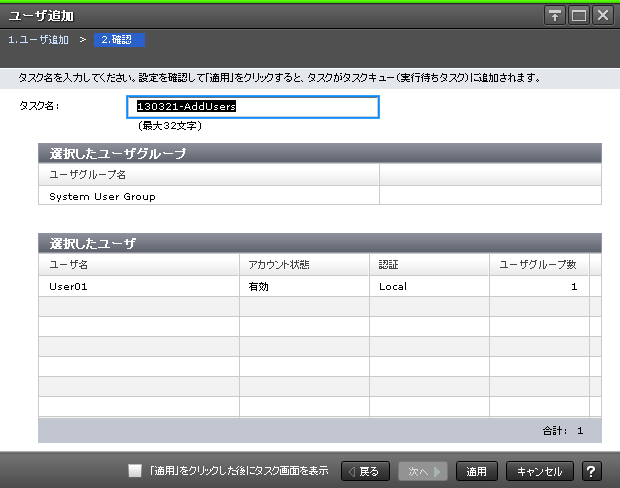
Task: Click 選択したユーザ section header
Action: (320, 243)
